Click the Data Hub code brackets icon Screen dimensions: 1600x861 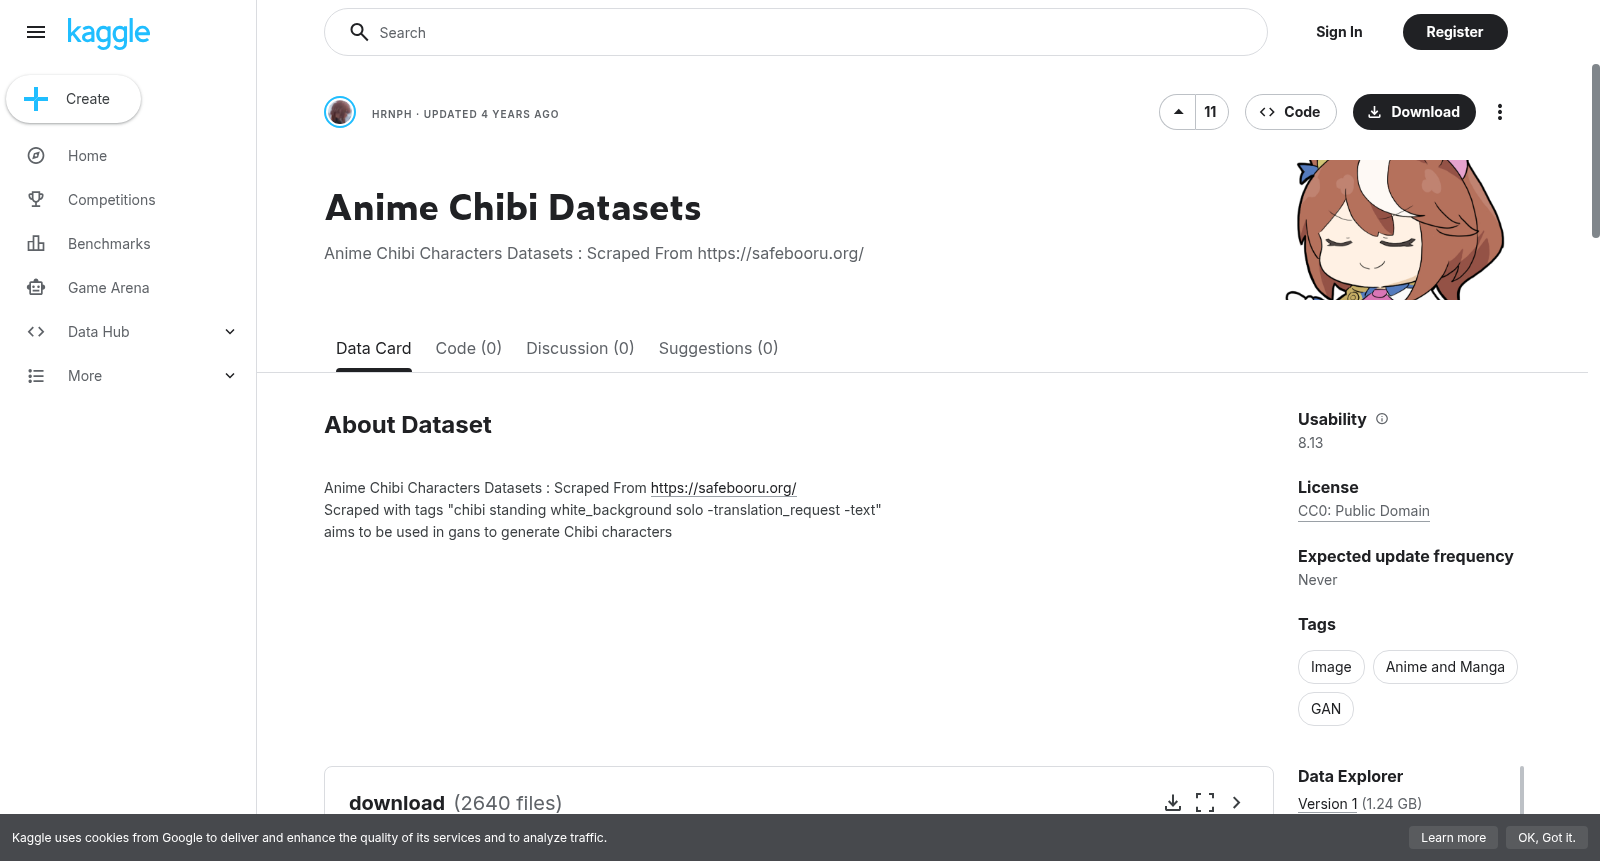tap(36, 332)
